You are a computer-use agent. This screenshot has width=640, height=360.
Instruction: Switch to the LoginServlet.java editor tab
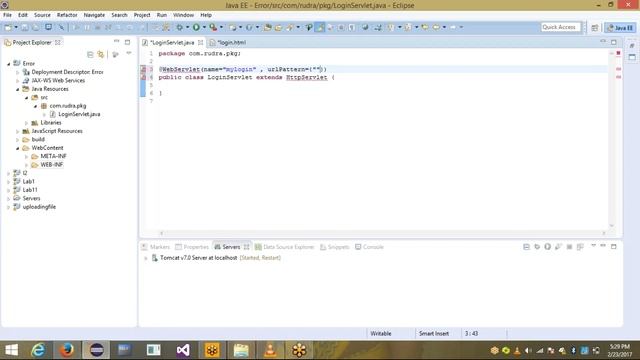pos(172,42)
